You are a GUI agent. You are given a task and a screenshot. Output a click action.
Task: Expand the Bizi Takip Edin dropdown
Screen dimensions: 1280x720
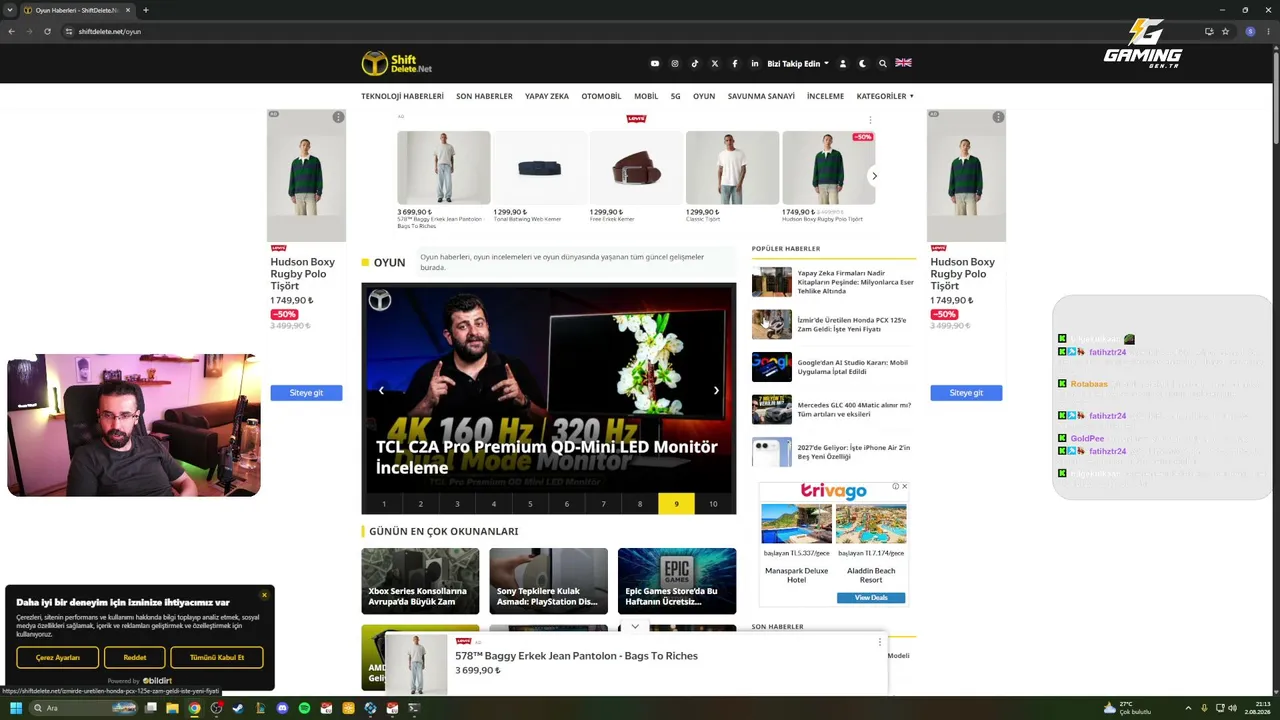point(798,63)
